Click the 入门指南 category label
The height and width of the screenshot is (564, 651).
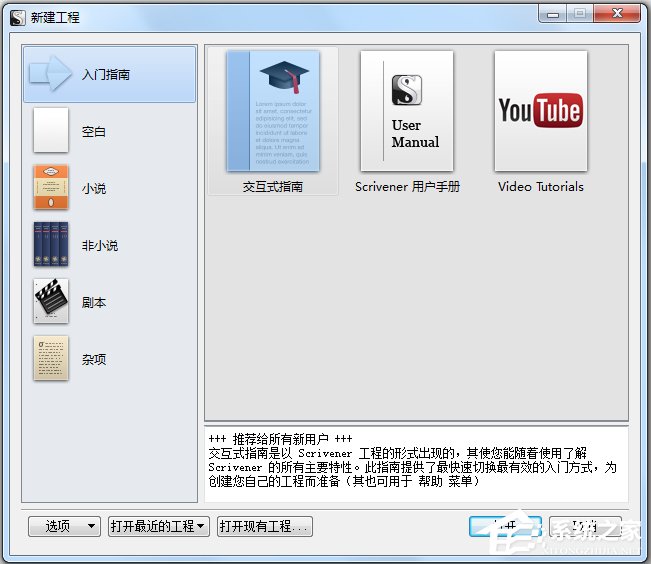pyautogui.click(x=106, y=75)
